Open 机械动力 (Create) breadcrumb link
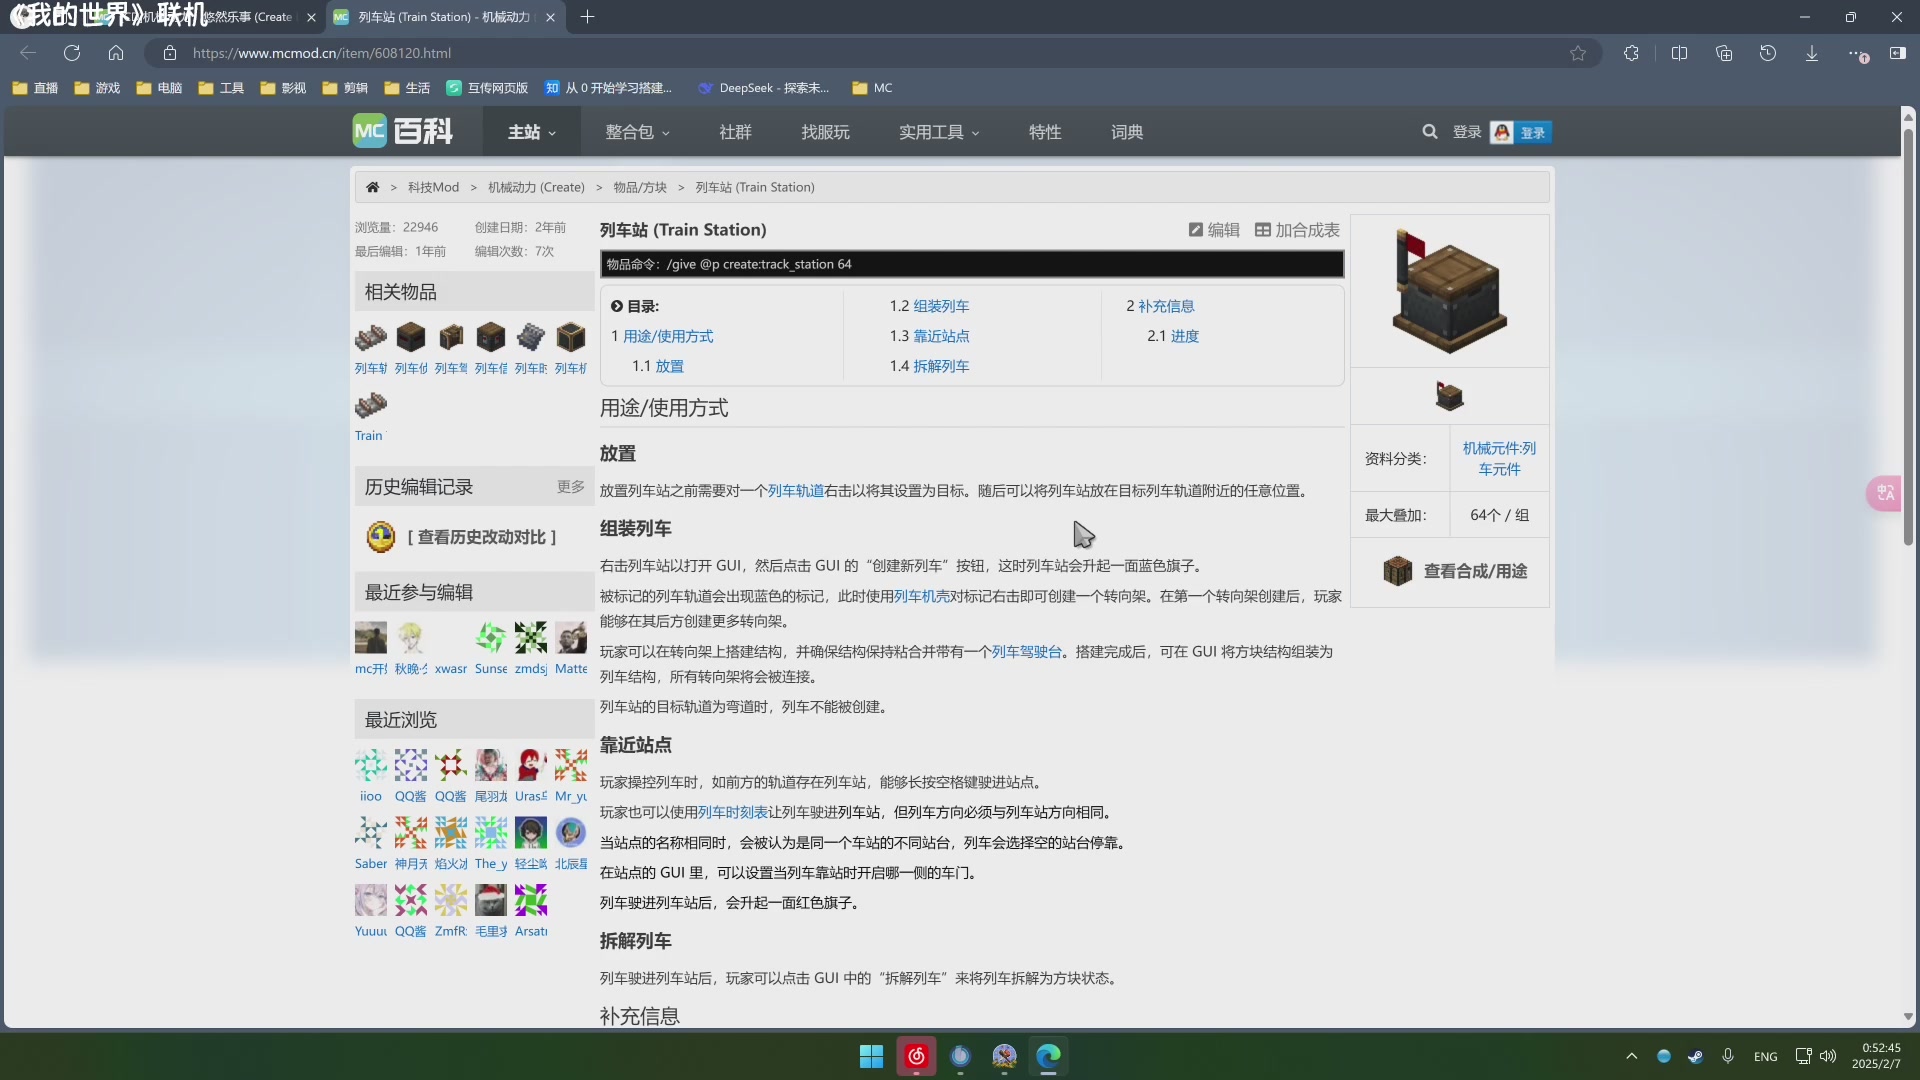Image resolution: width=1920 pixels, height=1080 pixels. pos(536,187)
